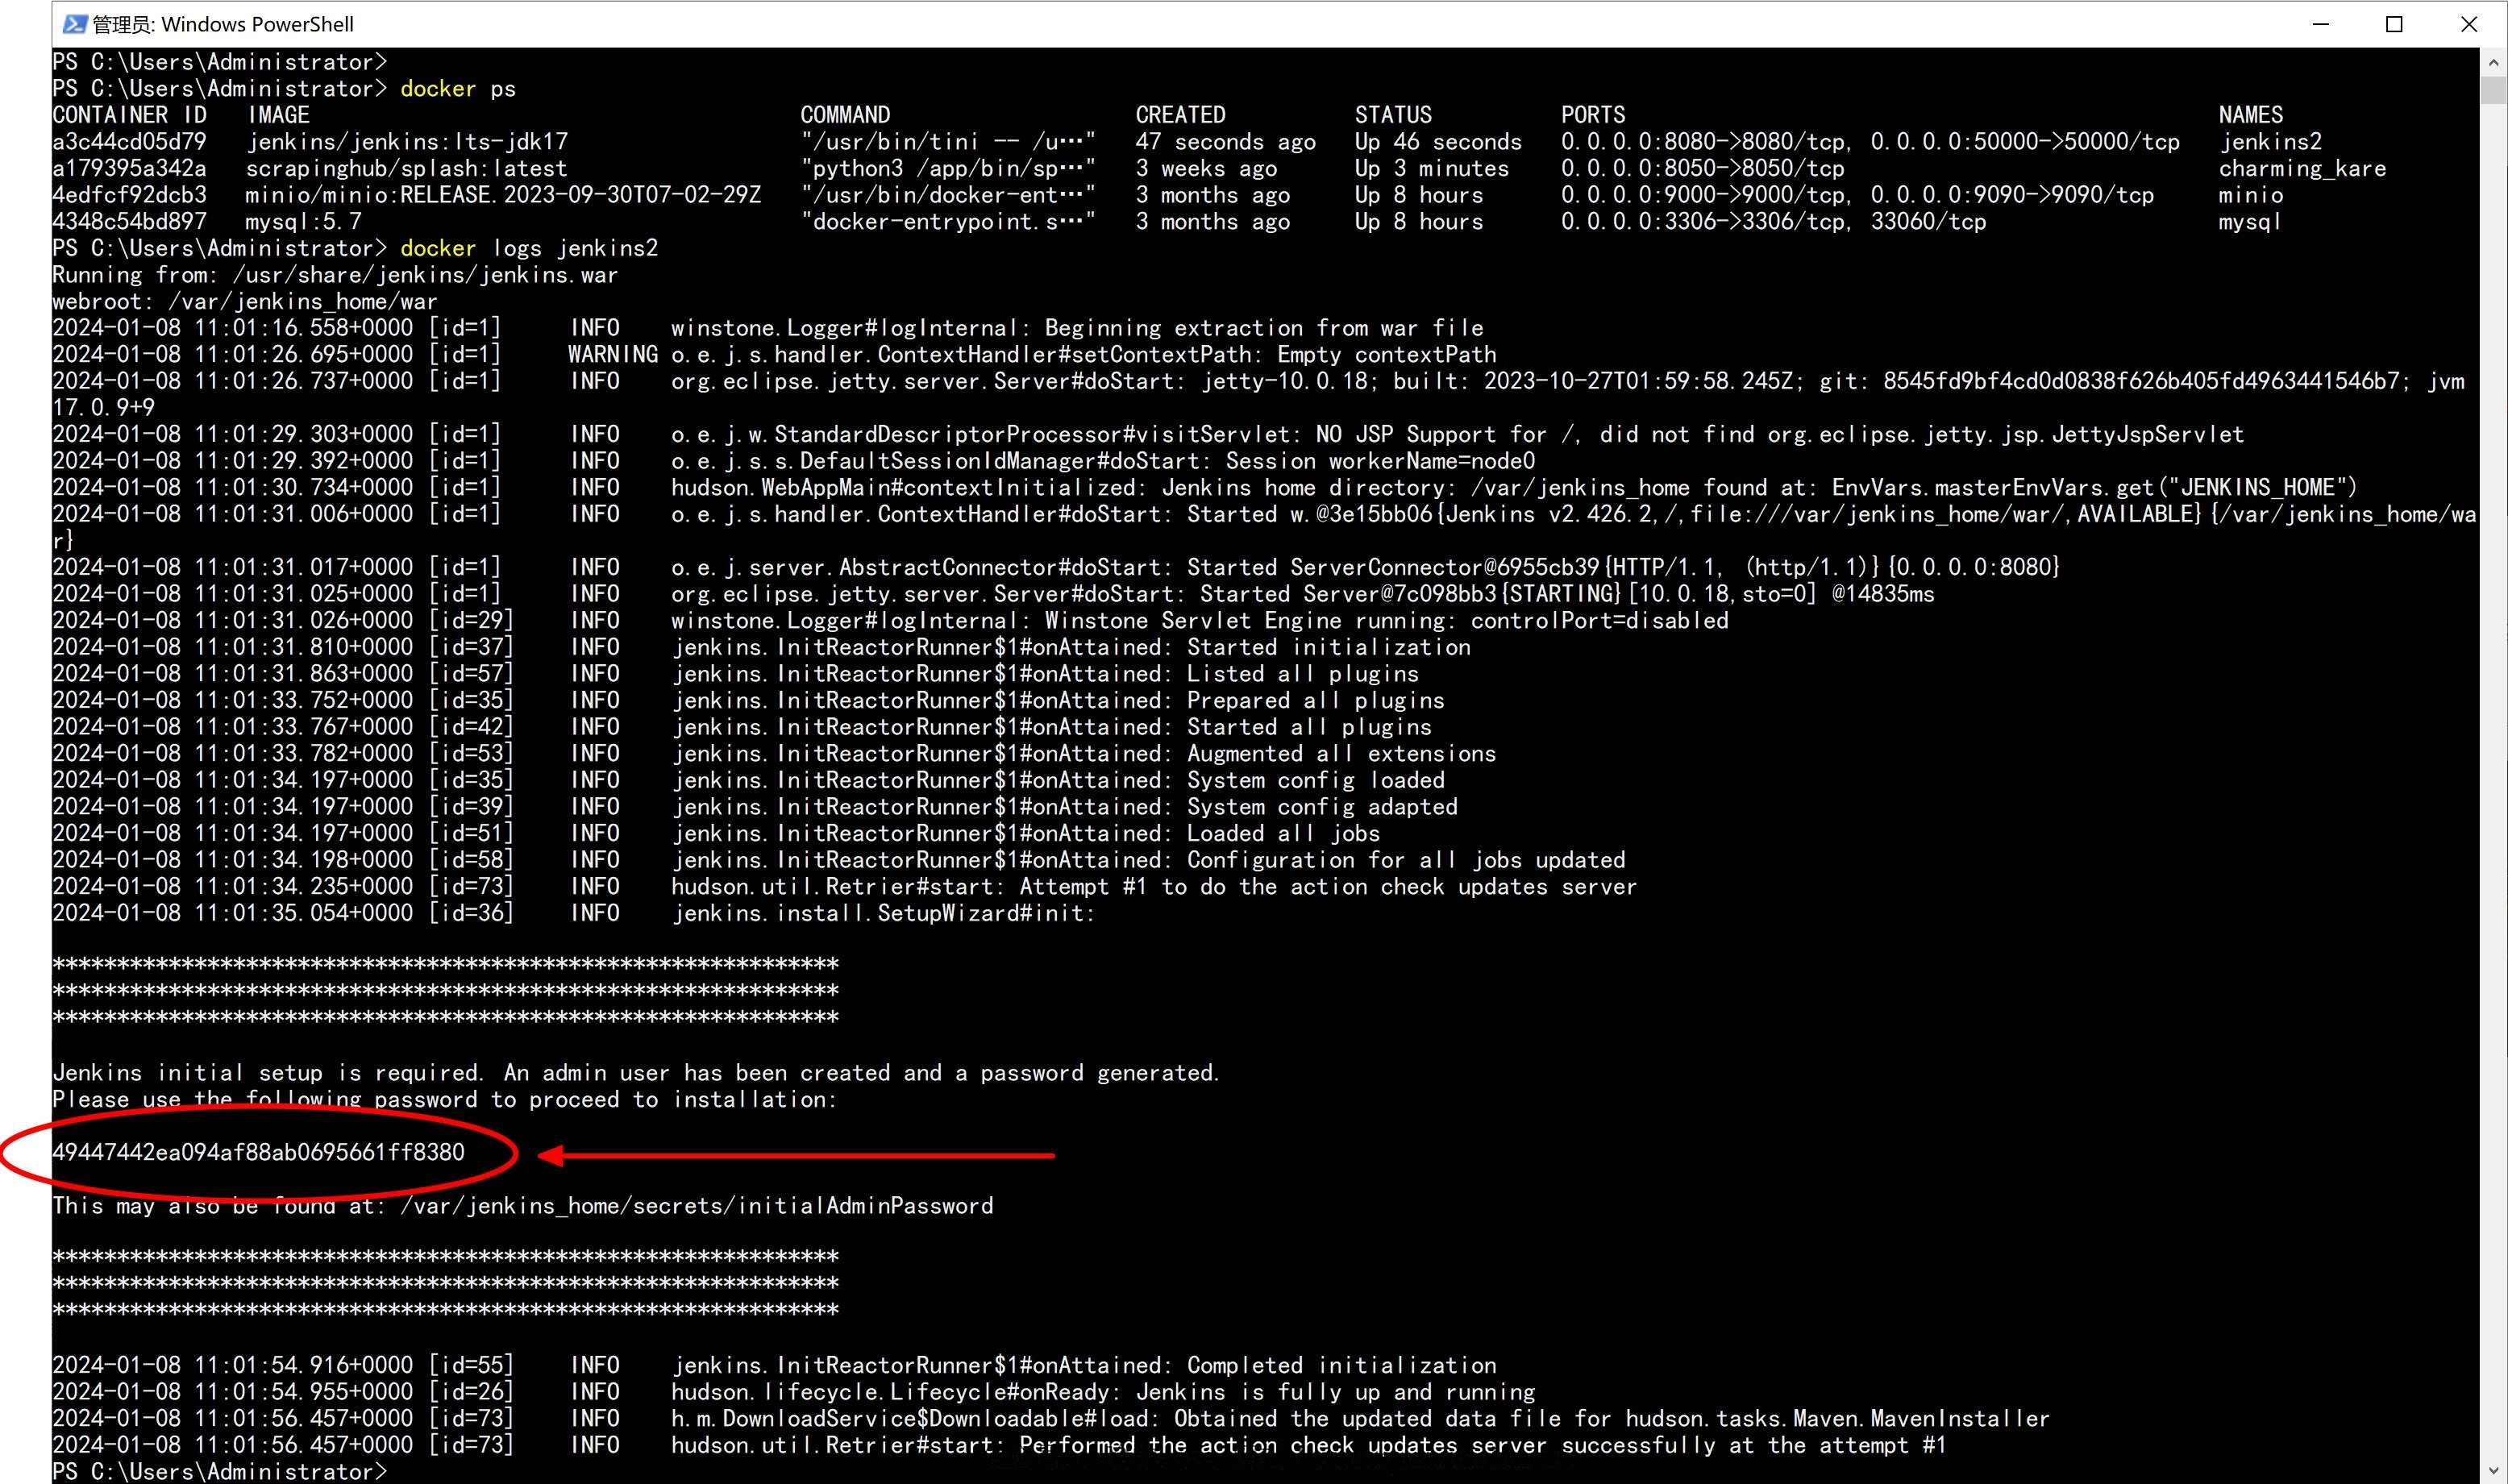The width and height of the screenshot is (2508, 1484).
Task: Click the WARNING log level entry
Action: (x=613, y=354)
